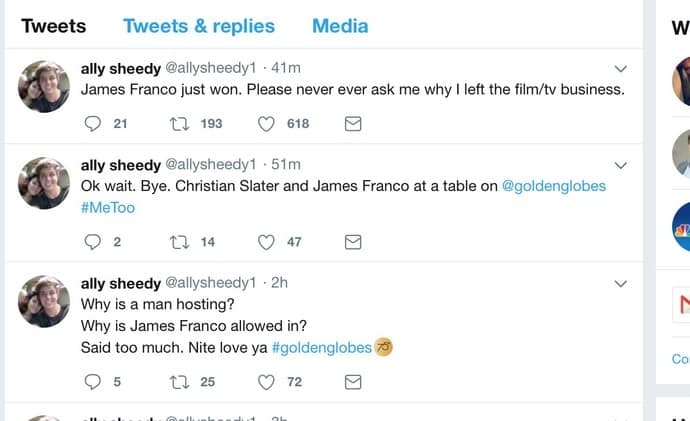
Task: Open ally sheedy avatar on the first tweet
Action: (44, 87)
